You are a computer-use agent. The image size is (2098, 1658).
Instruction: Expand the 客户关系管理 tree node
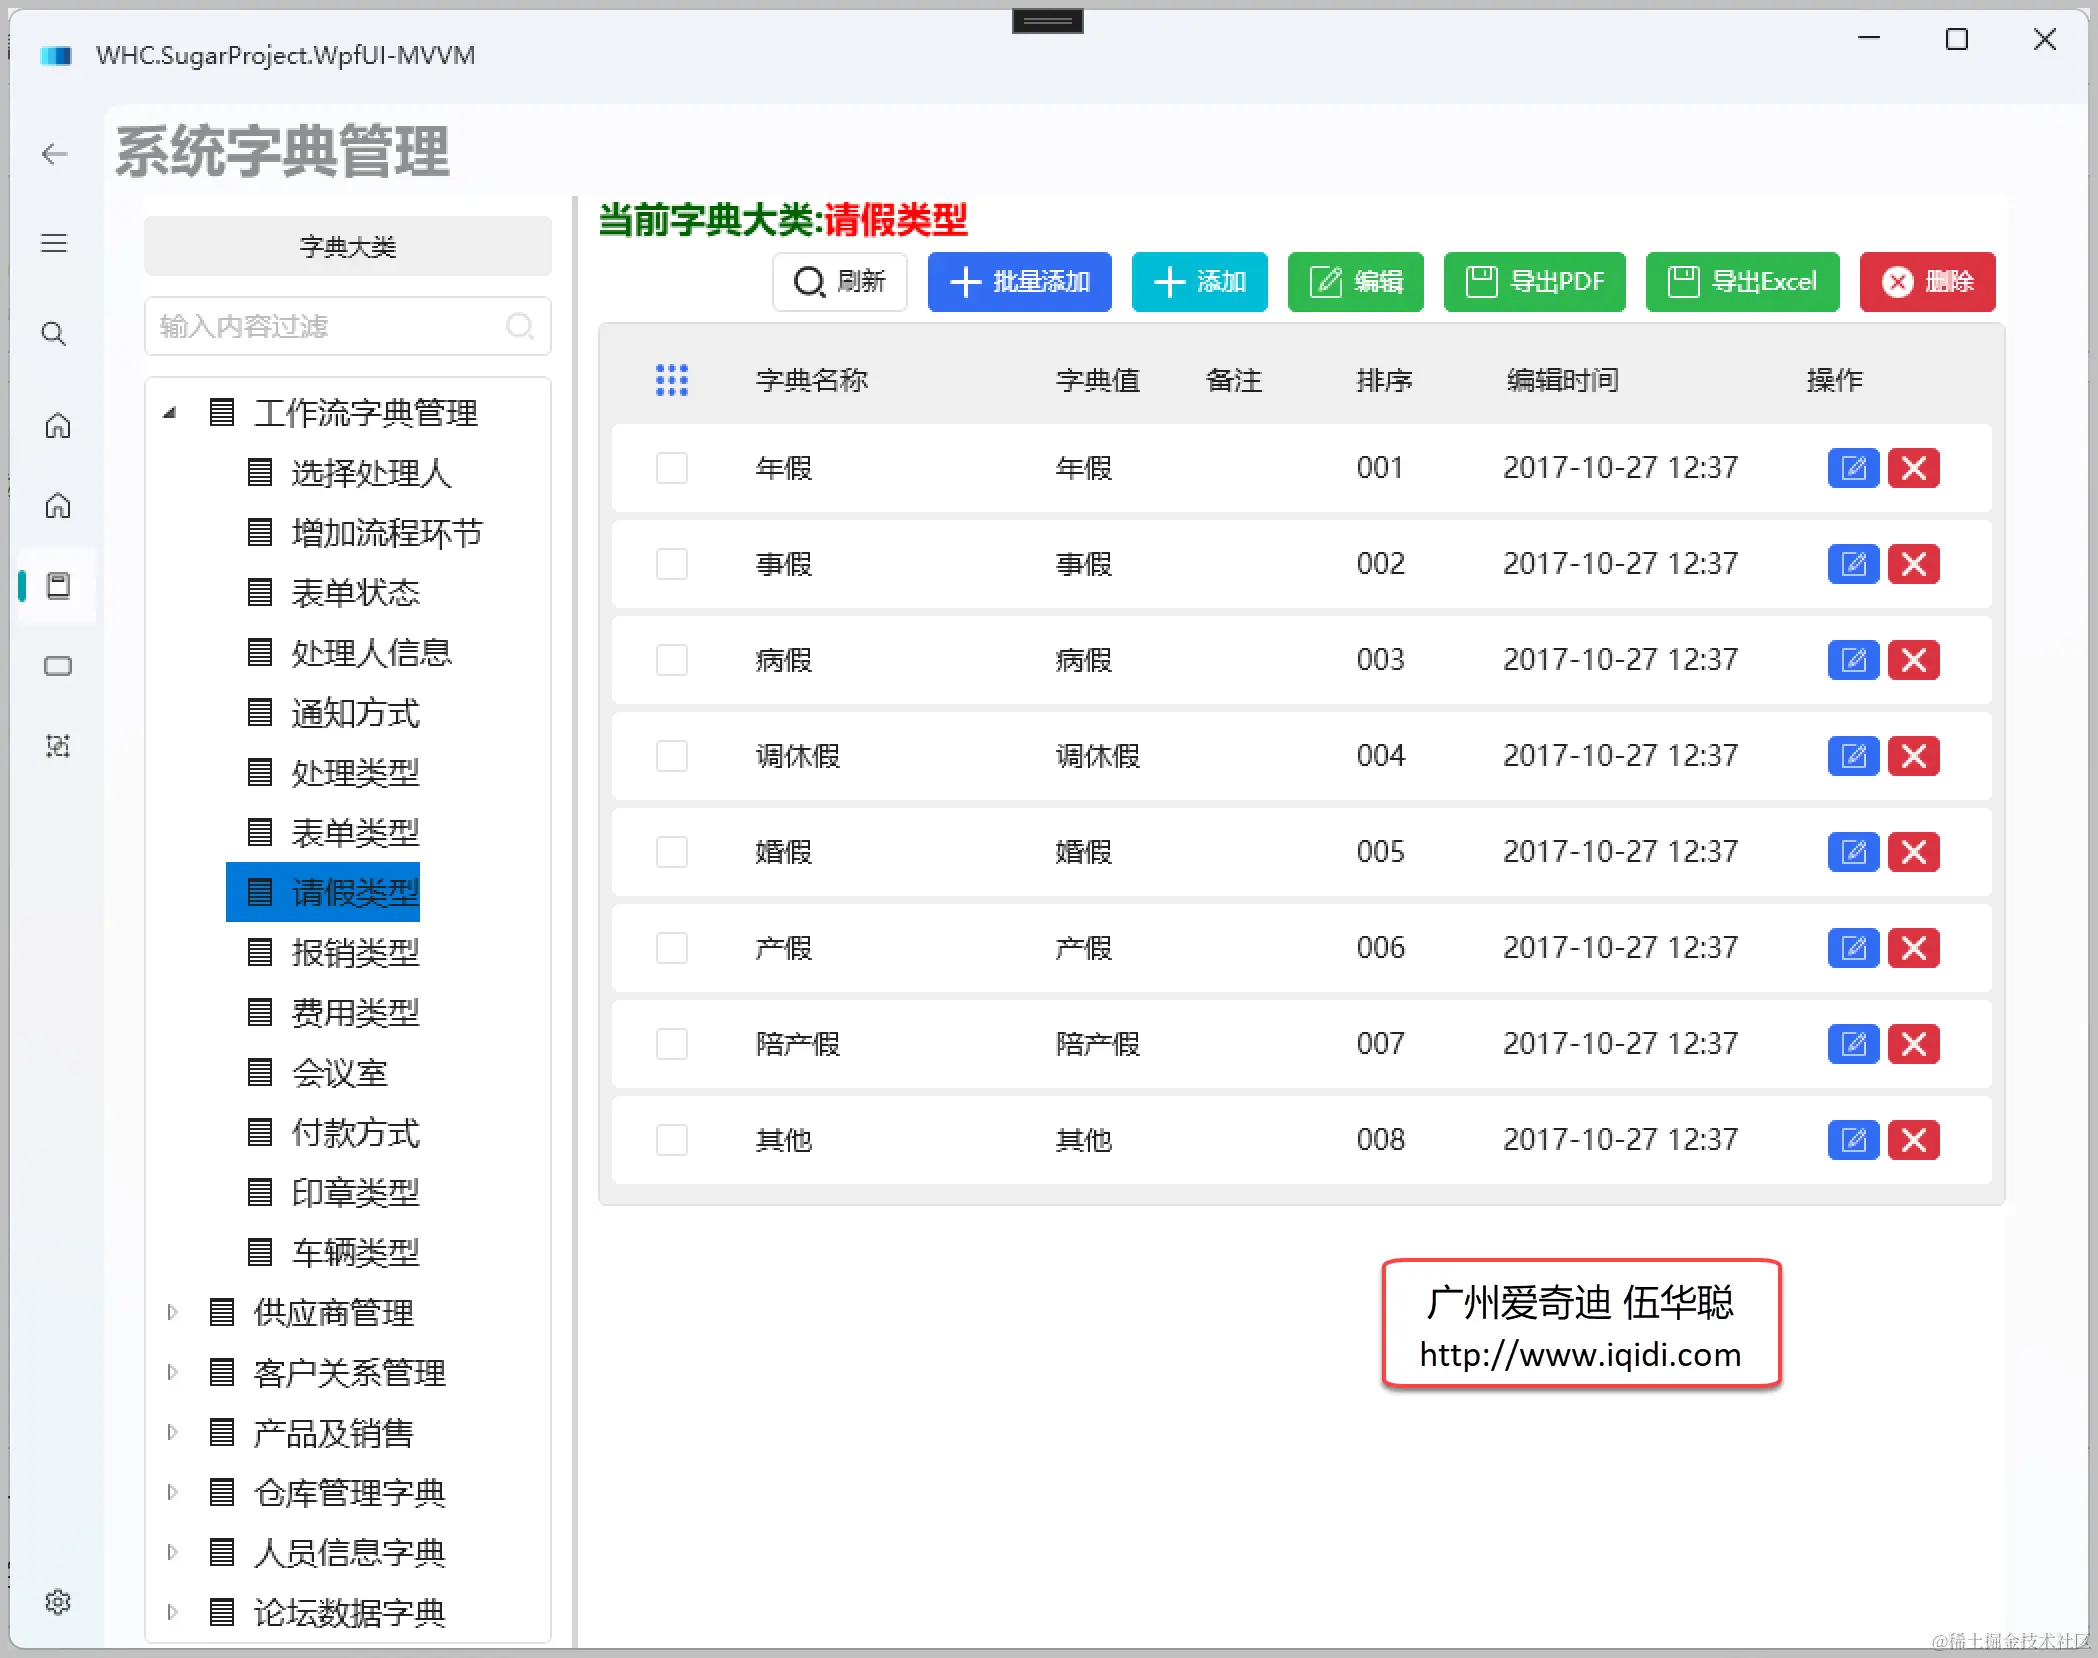pos(172,1372)
